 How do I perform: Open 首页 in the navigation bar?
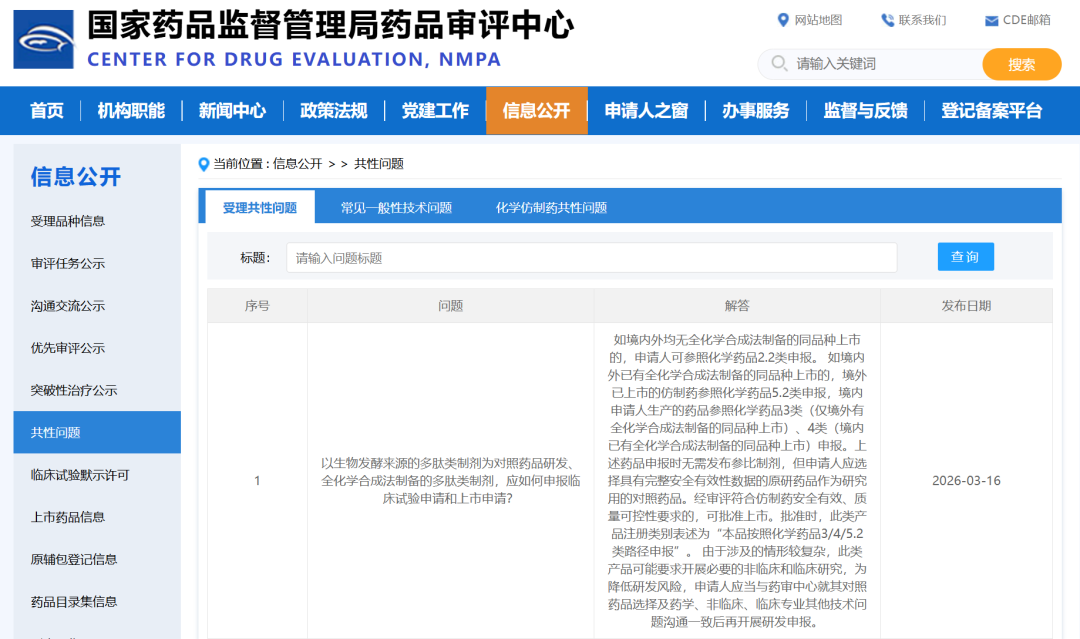click(x=47, y=111)
